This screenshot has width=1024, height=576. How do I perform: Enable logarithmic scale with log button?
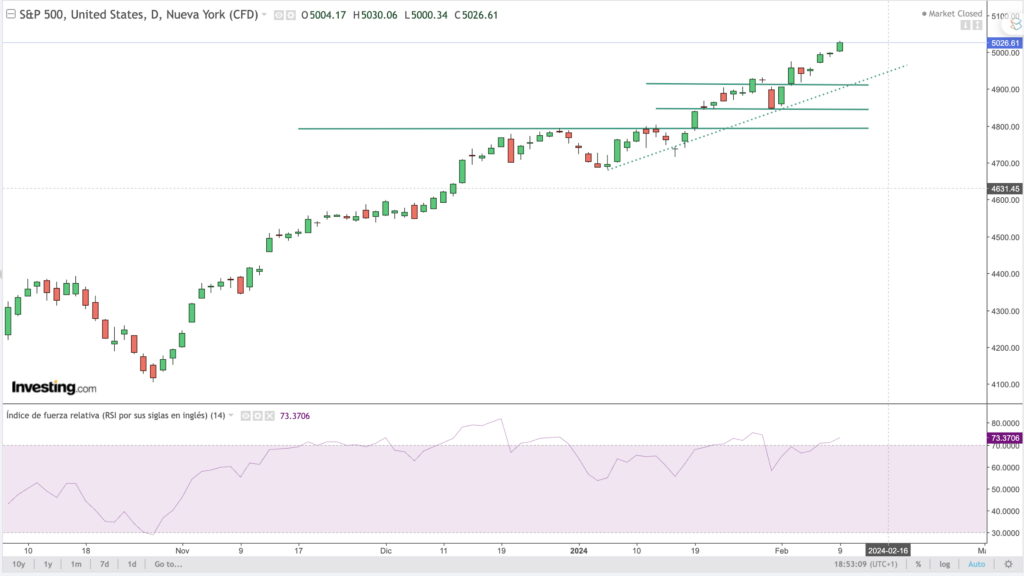click(943, 565)
